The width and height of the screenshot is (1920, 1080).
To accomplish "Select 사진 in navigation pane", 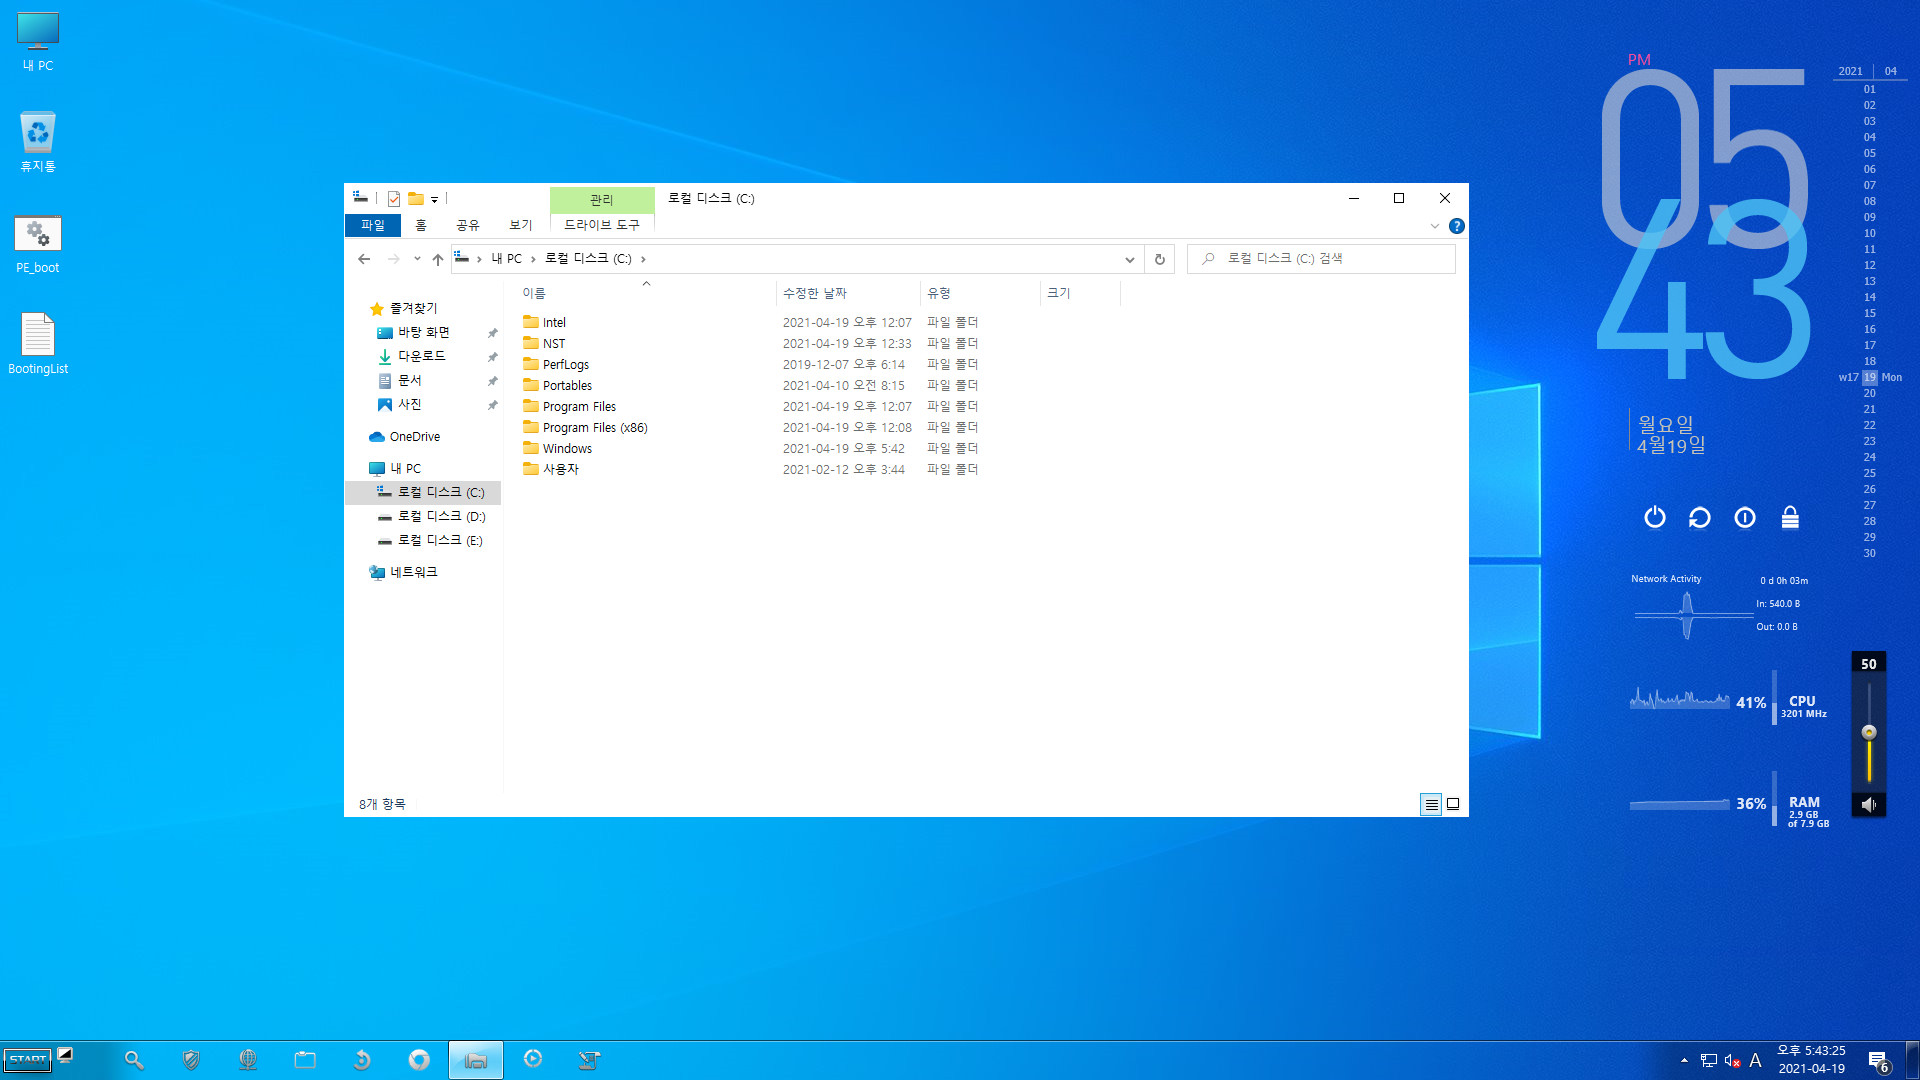I will [x=409, y=405].
